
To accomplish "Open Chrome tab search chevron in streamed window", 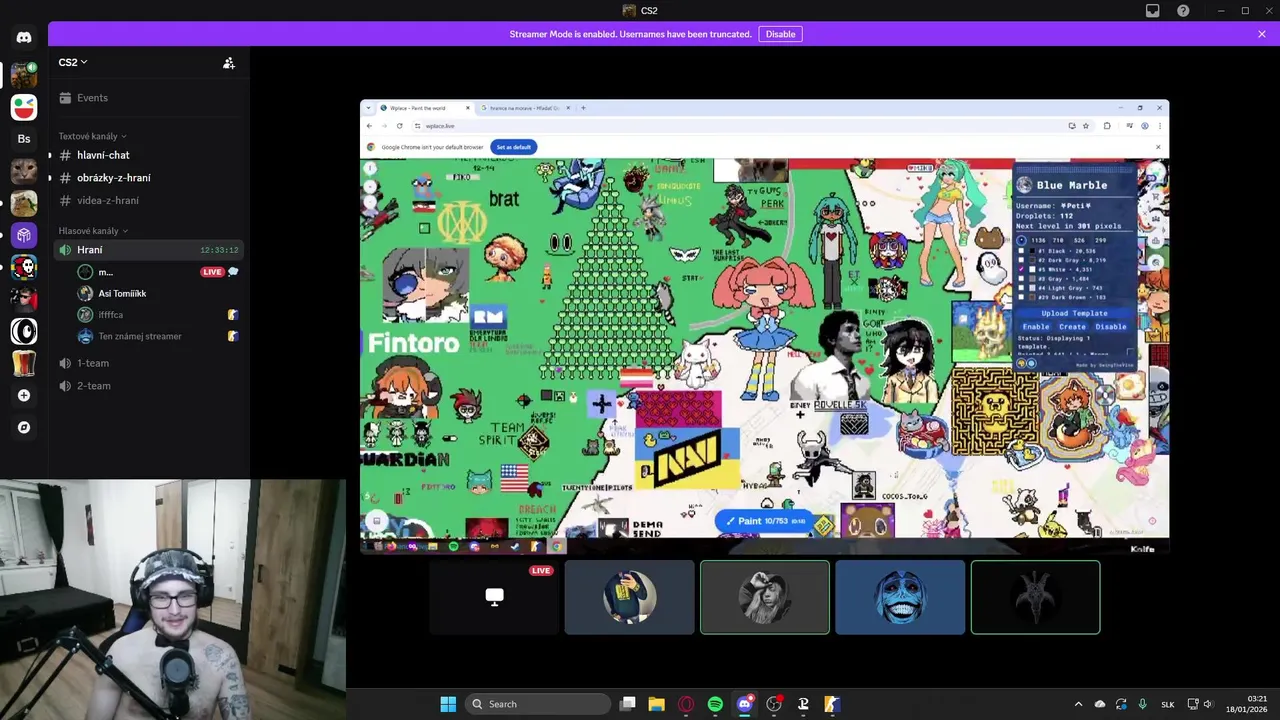I will point(368,108).
